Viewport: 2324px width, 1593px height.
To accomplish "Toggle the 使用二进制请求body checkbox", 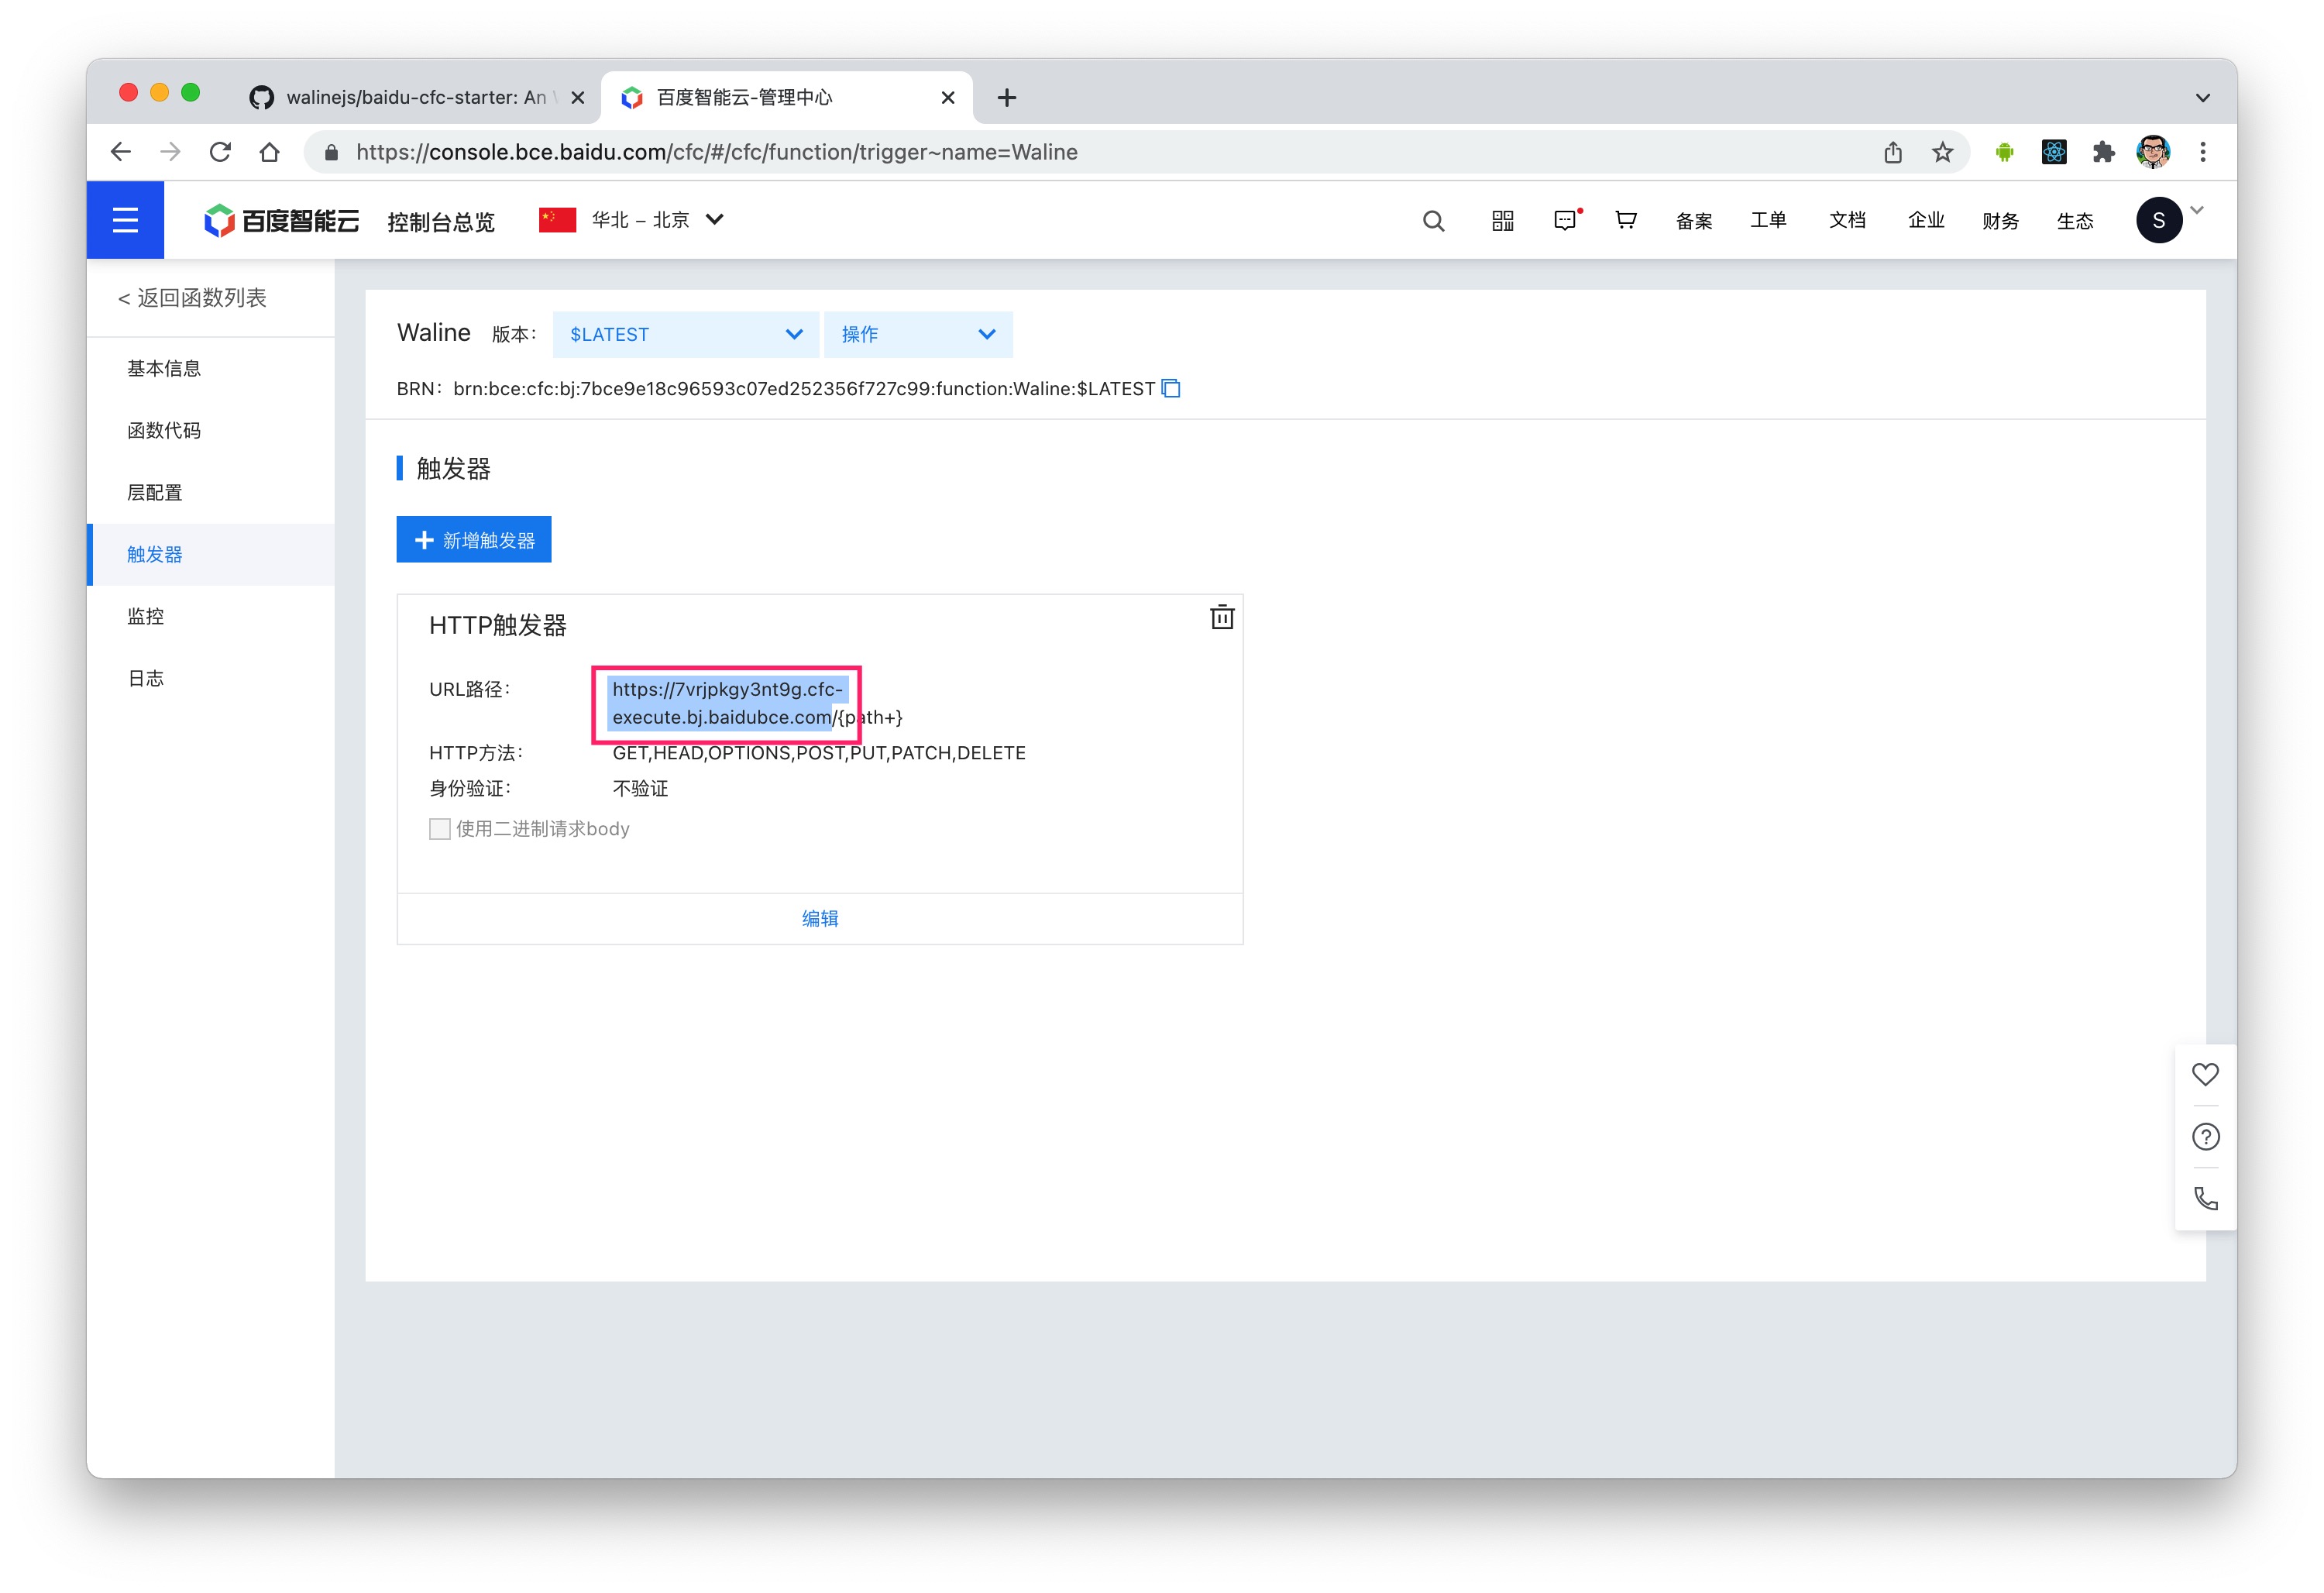I will pos(439,828).
